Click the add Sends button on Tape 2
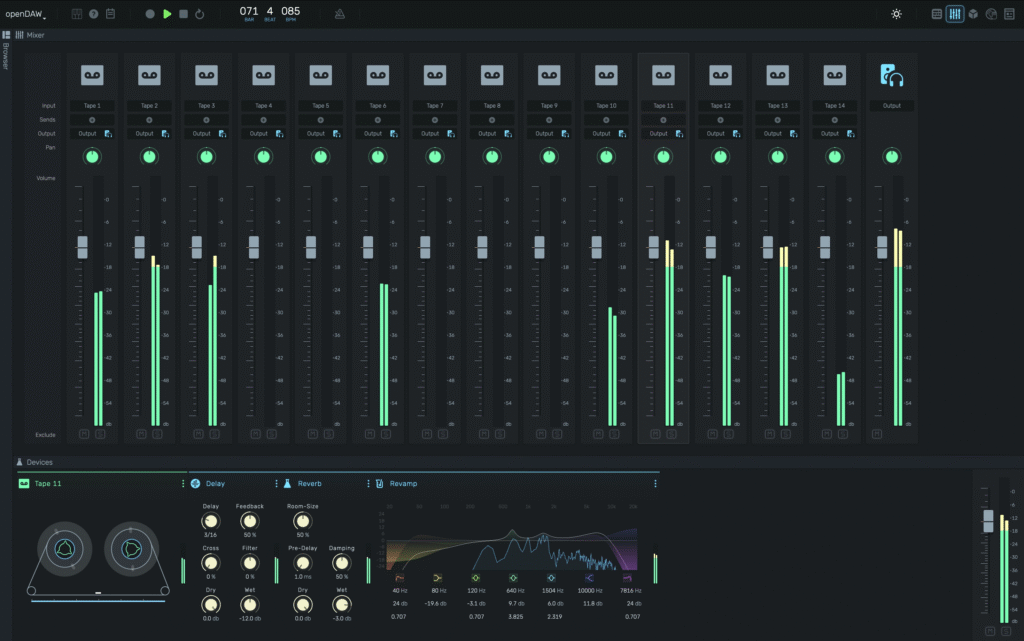The height and width of the screenshot is (641, 1024). coord(149,118)
